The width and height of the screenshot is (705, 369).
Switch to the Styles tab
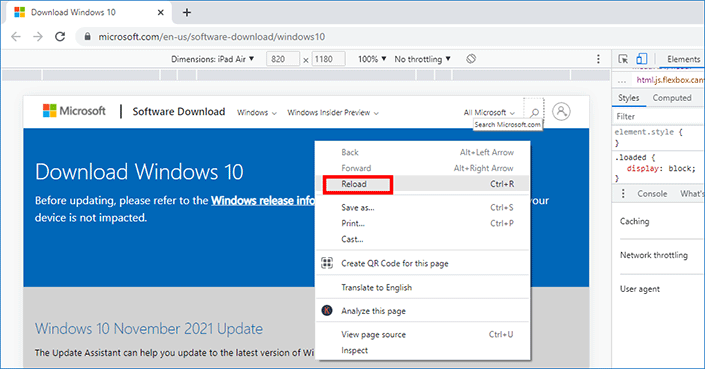click(x=628, y=98)
